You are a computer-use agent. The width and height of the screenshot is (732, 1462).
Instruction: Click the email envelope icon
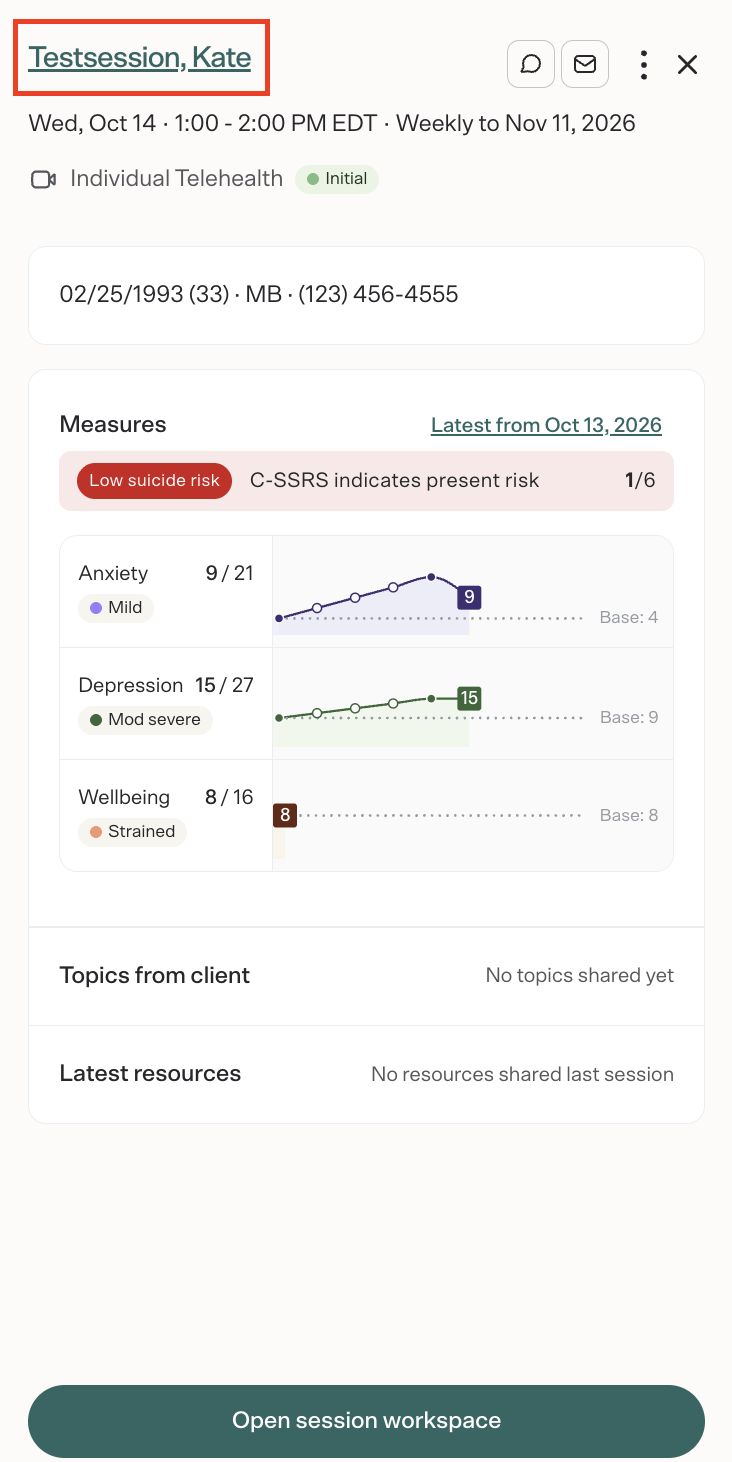[585, 65]
